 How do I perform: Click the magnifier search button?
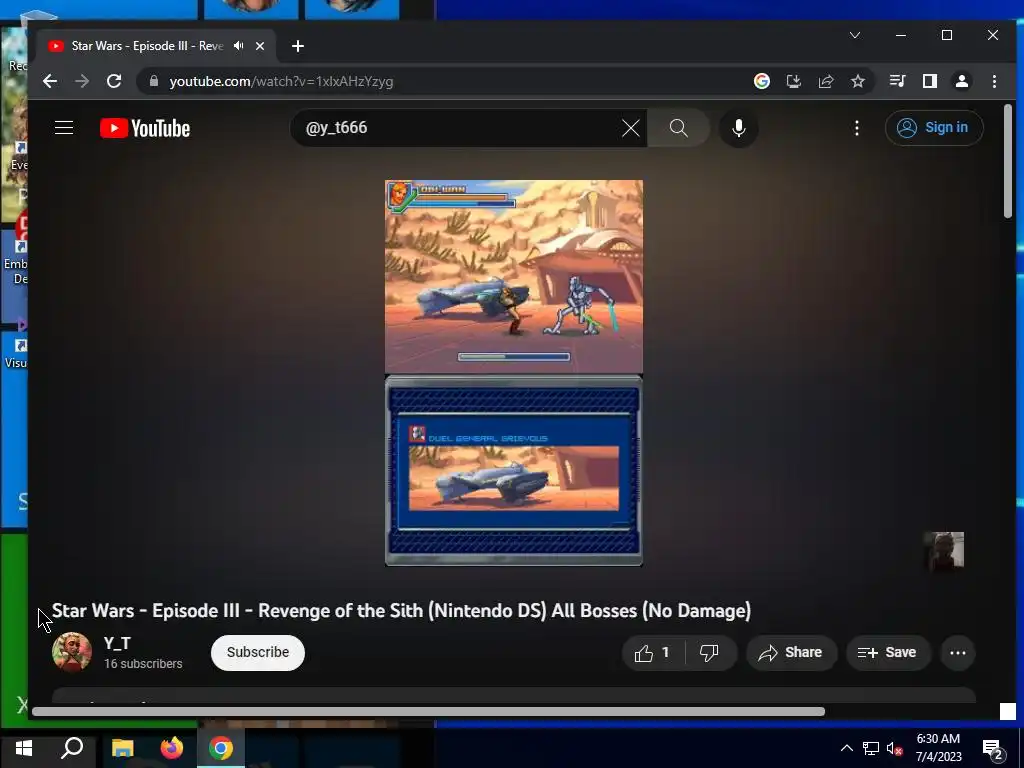[679, 128]
